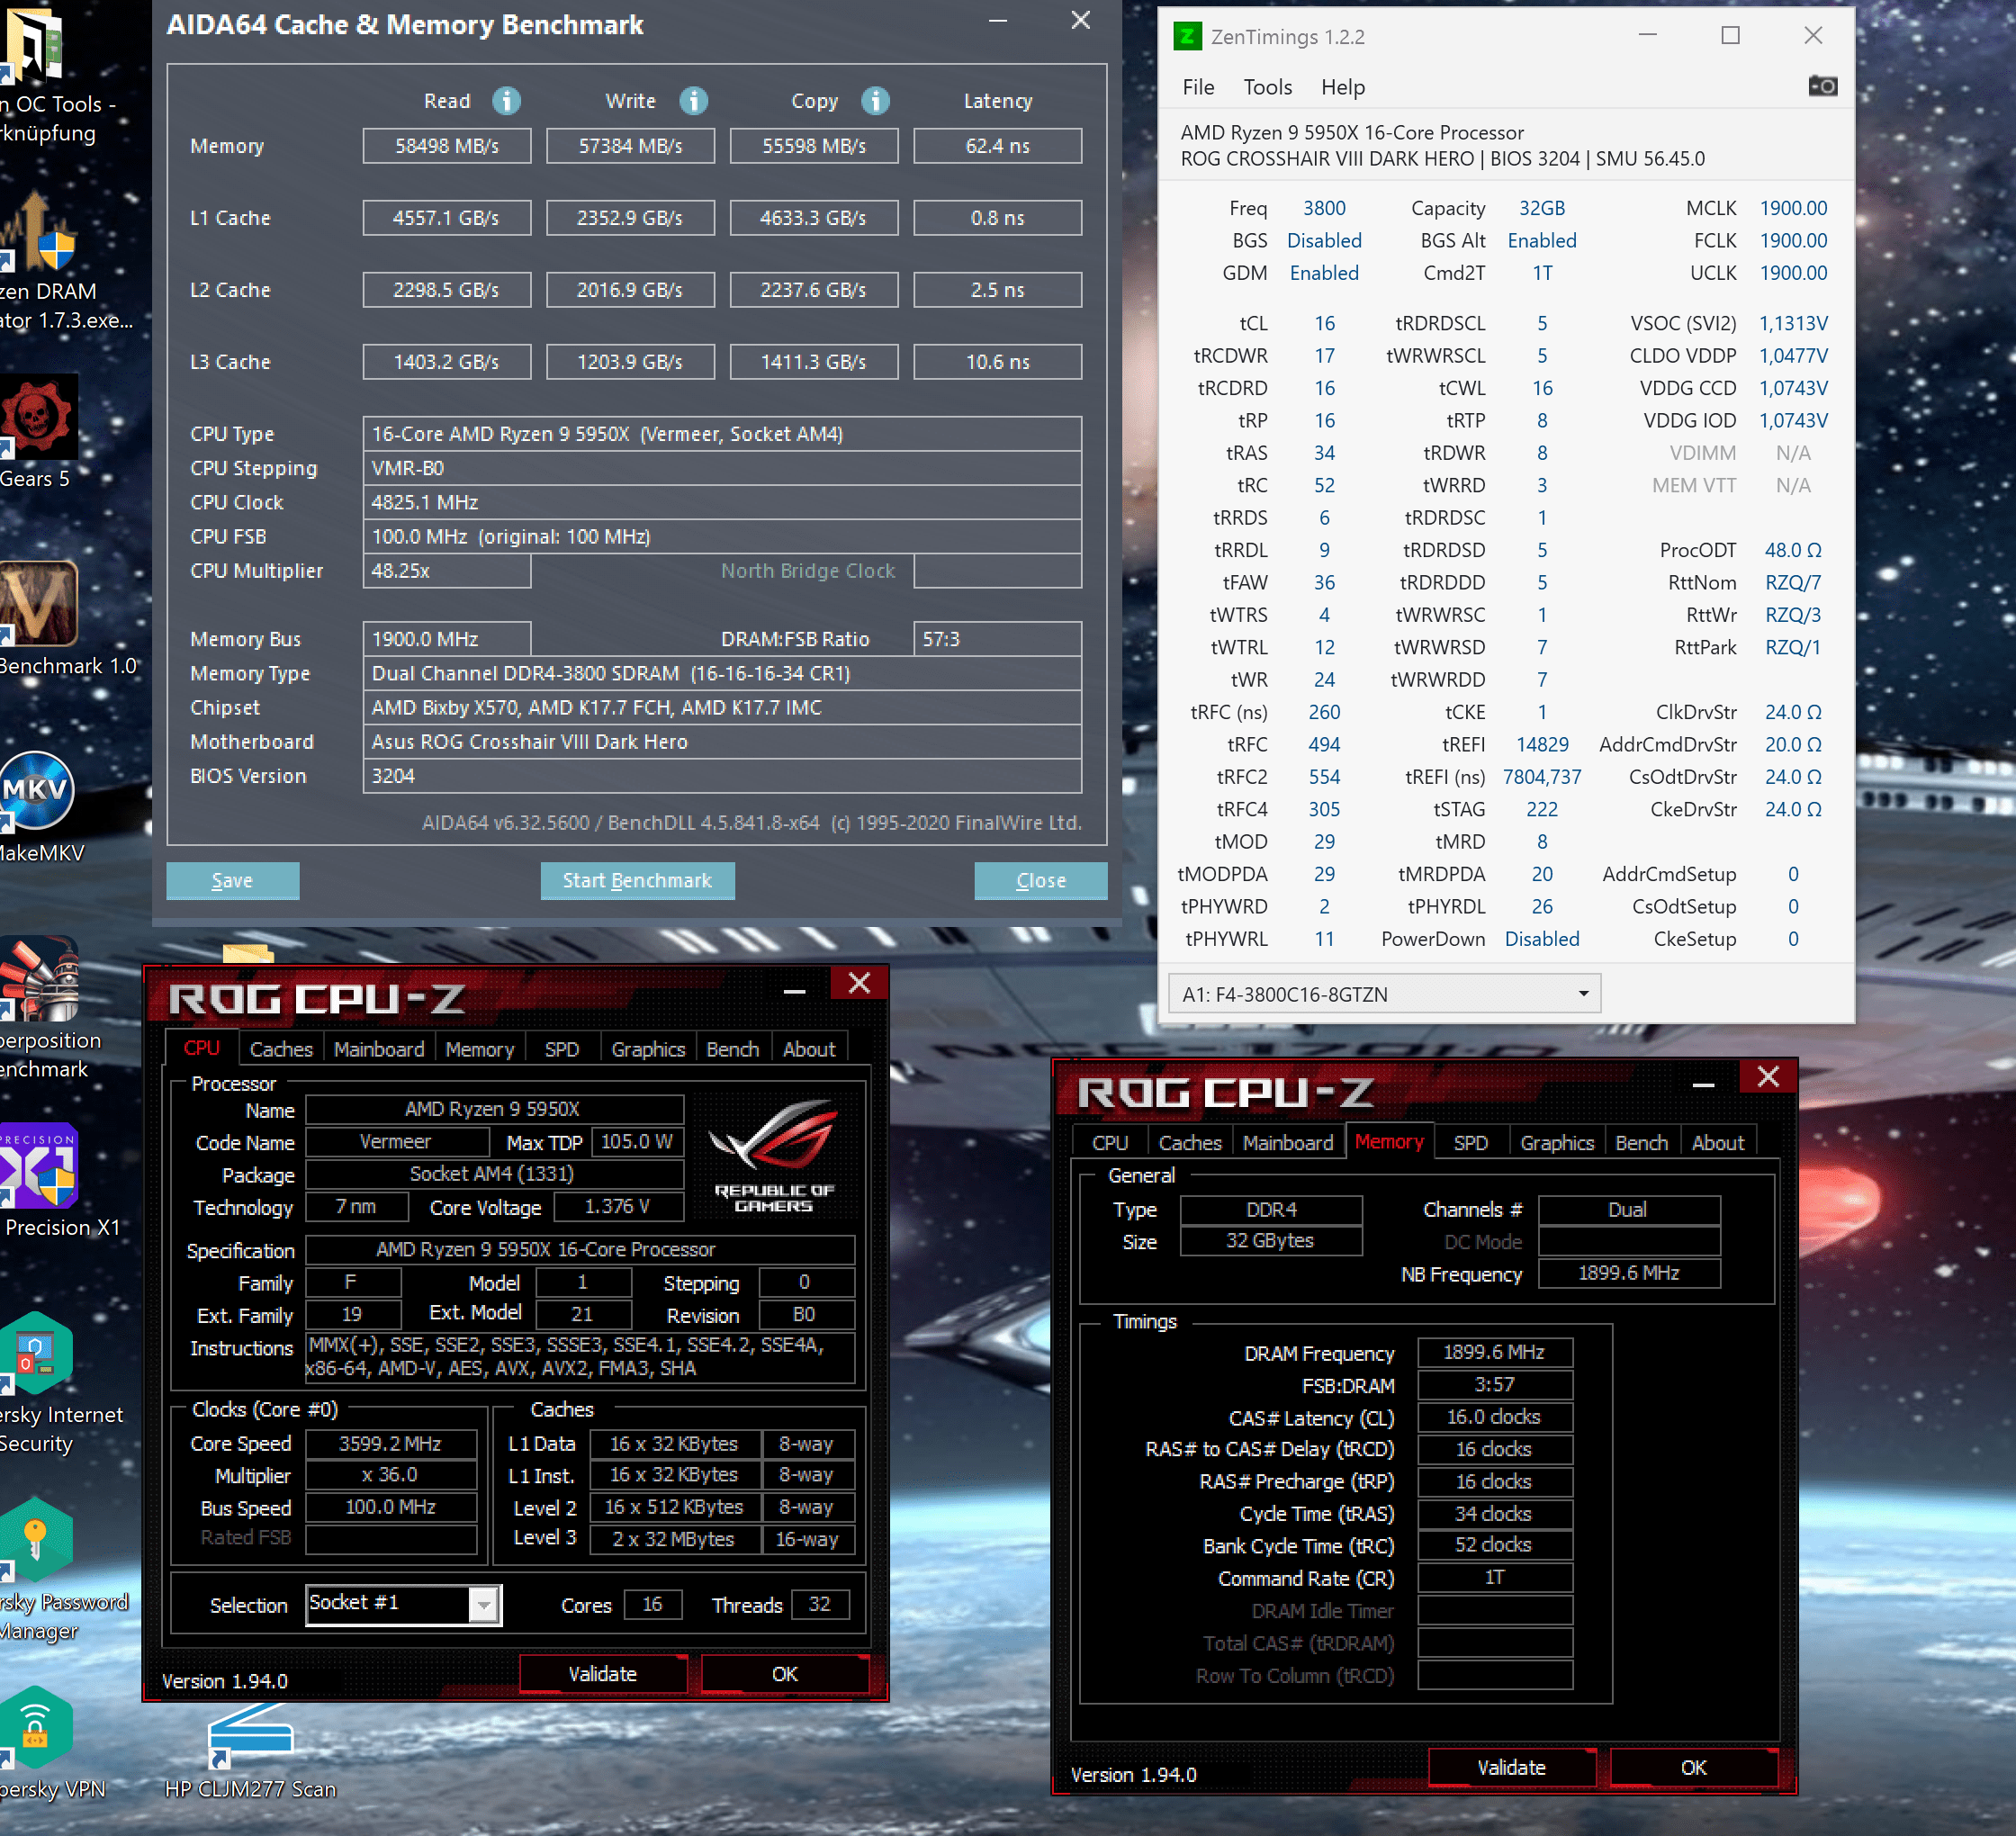The height and width of the screenshot is (1836, 2016).
Task: Expand the Socket #1 selection dropdown
Action: (484, 1605)
